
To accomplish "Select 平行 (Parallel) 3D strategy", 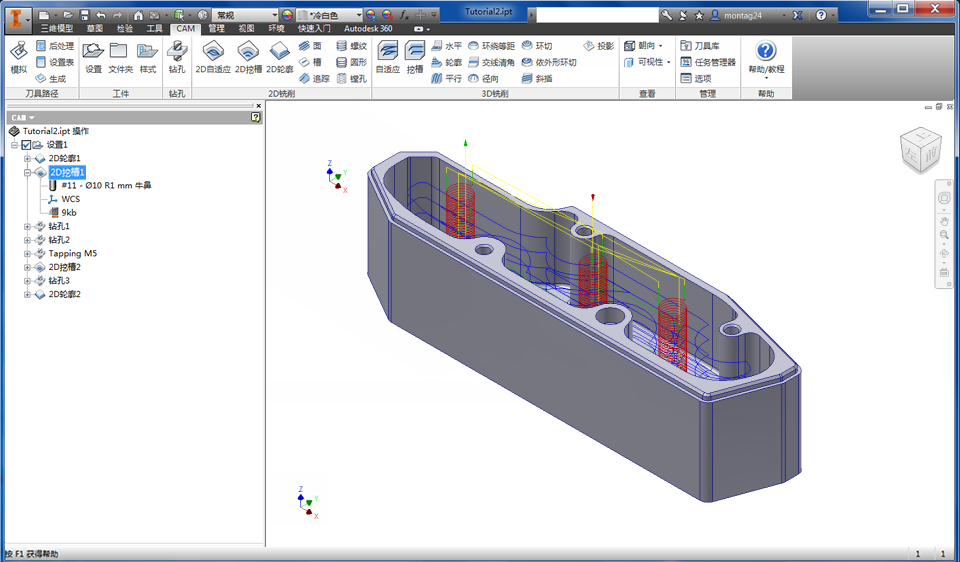I will [x=447, y=78].
